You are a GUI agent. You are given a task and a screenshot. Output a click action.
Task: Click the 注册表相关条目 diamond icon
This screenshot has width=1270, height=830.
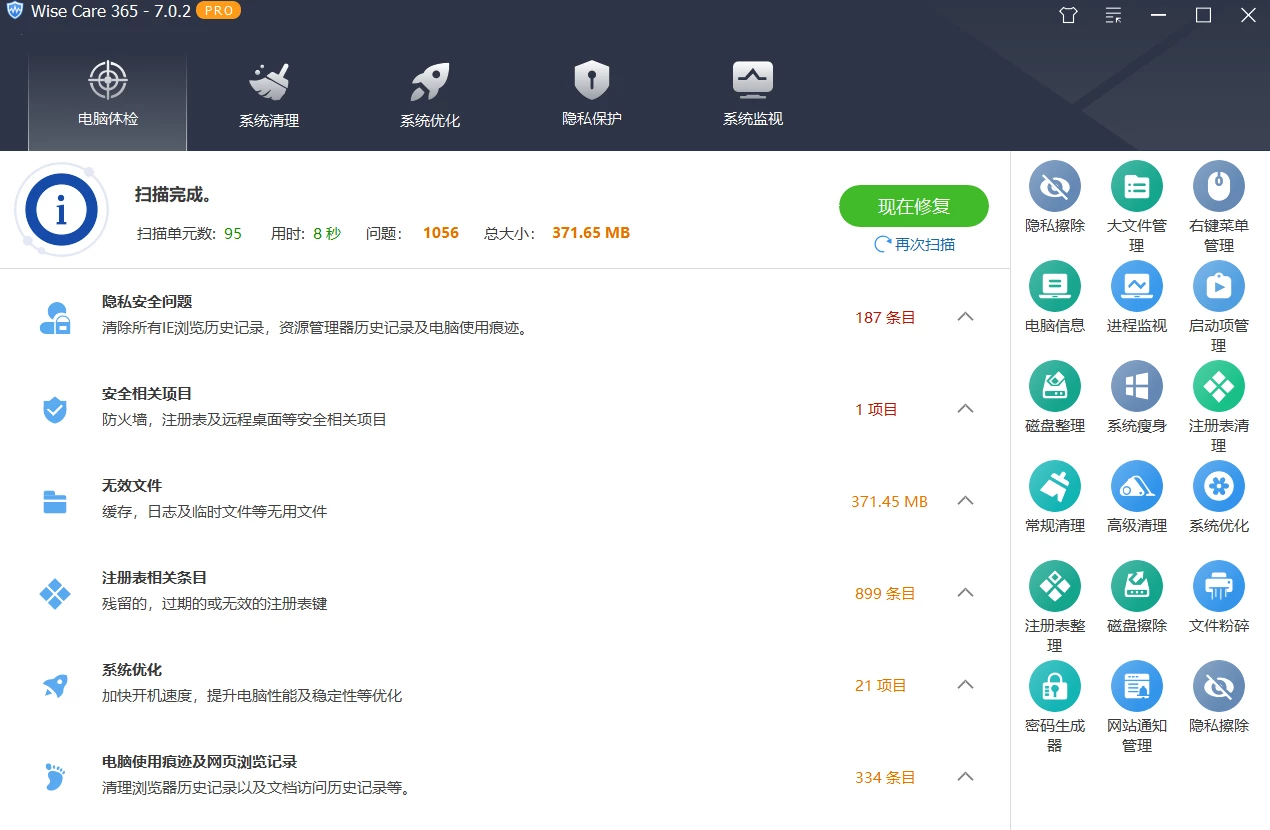(55, 593)
